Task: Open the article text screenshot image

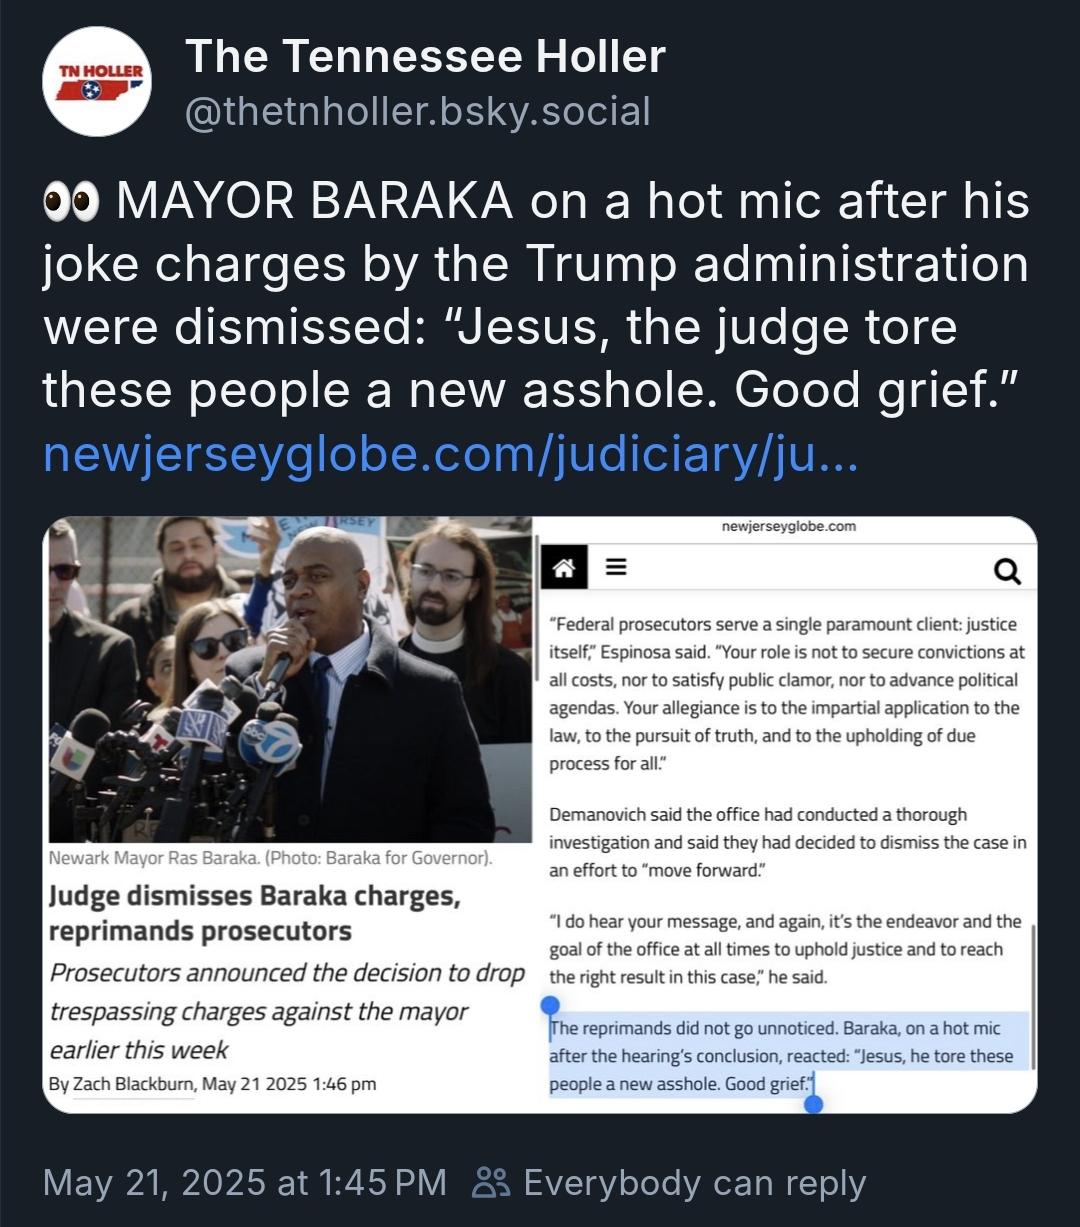Action: [789, 813]
